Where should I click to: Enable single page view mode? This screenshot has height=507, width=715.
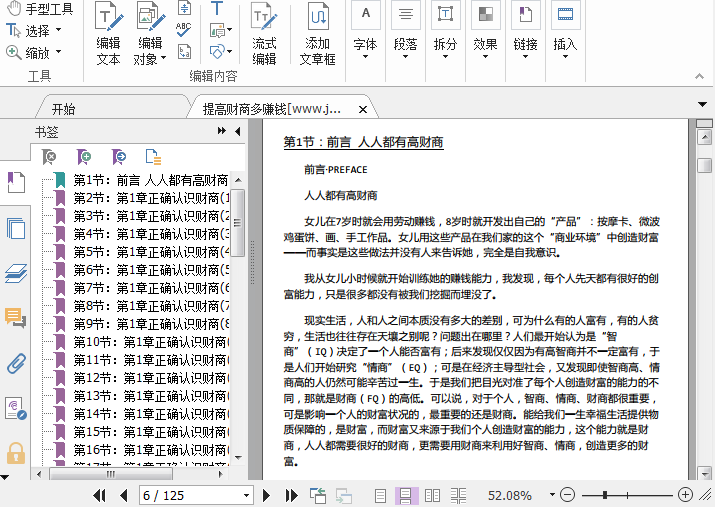[x=380, y=495]
